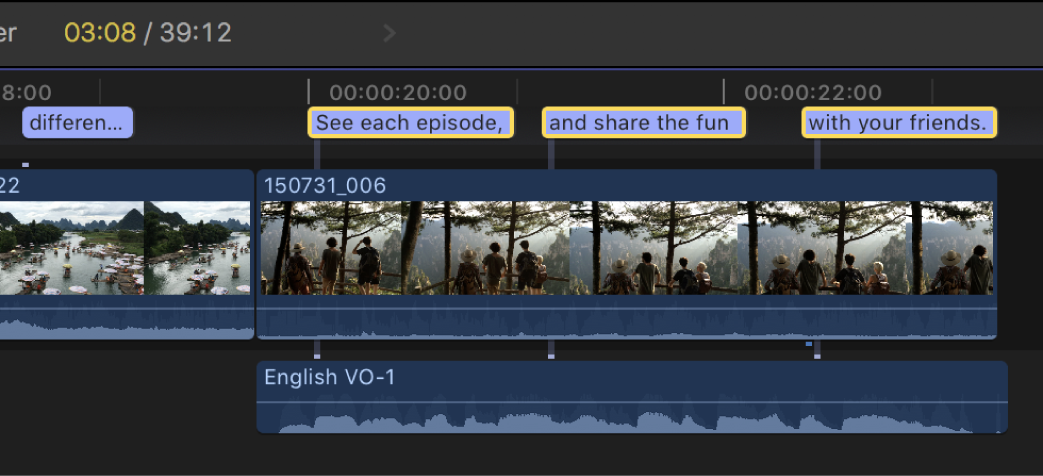Click the truncated "differen..." caption clip
1043x476 pixels.
pyautogui.click(x=78, y=122)
